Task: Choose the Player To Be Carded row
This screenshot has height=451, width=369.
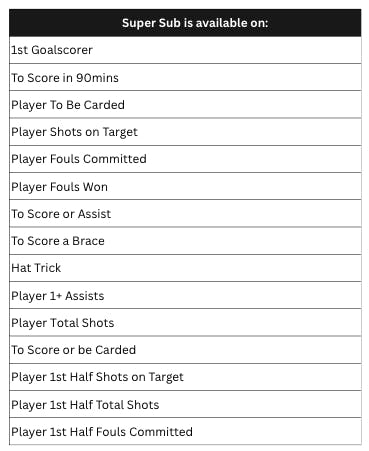Action: tap(185, 104)
